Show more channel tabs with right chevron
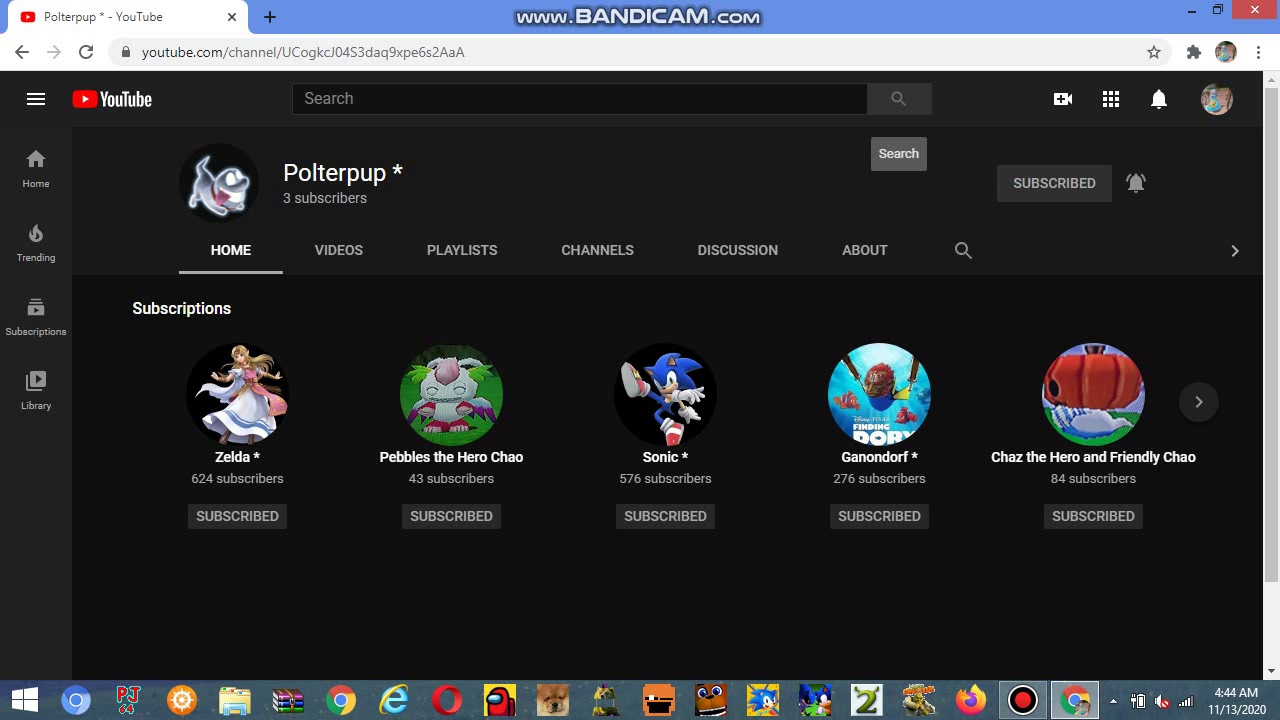1280x720 pixels. pos(1235,251)
